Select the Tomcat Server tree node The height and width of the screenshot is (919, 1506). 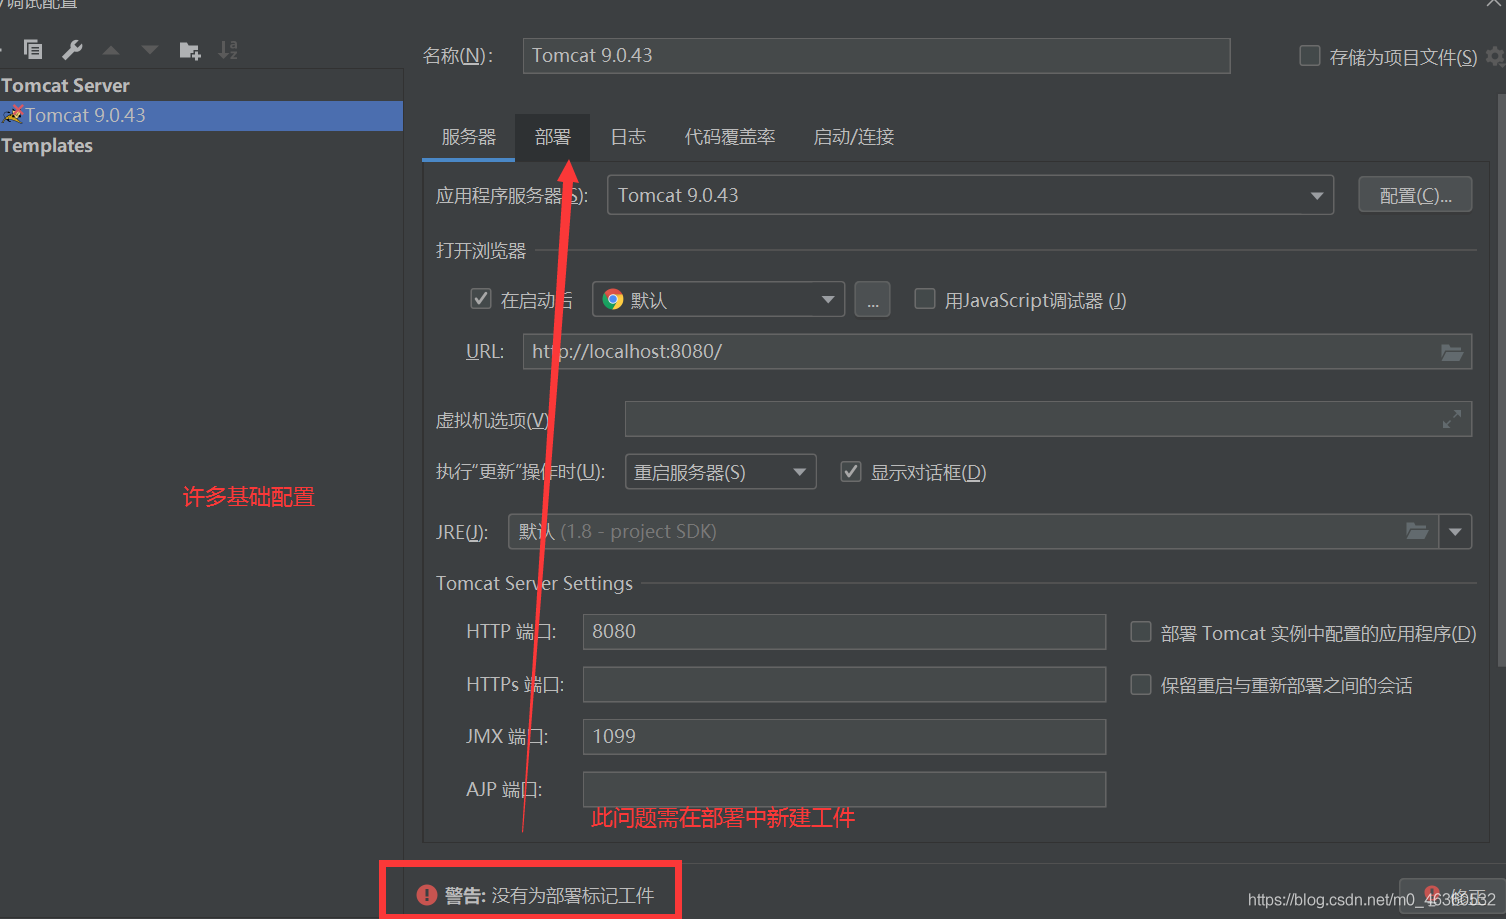(66, 85)
